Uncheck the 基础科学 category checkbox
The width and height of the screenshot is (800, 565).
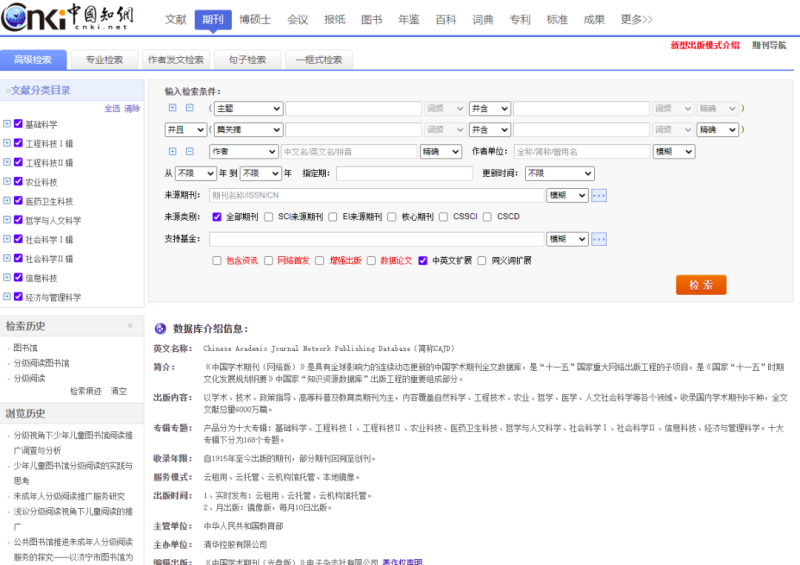coord(19,125)
